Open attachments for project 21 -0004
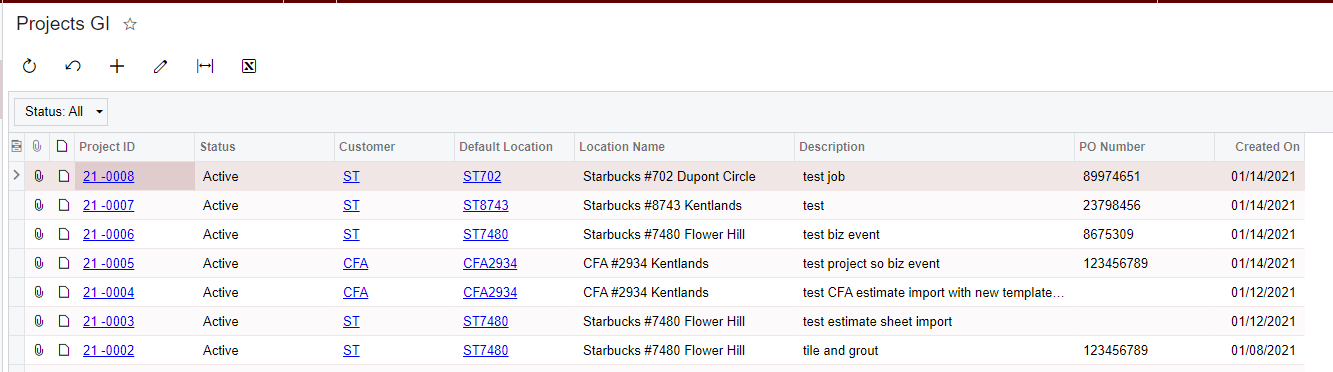Viewport: 1333px width, 372px height. pyautogui.click(x=38, y=293)
